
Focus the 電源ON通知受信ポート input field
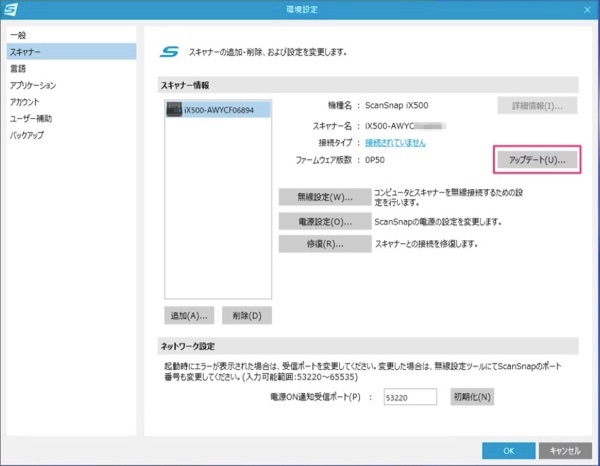point(410,397)
